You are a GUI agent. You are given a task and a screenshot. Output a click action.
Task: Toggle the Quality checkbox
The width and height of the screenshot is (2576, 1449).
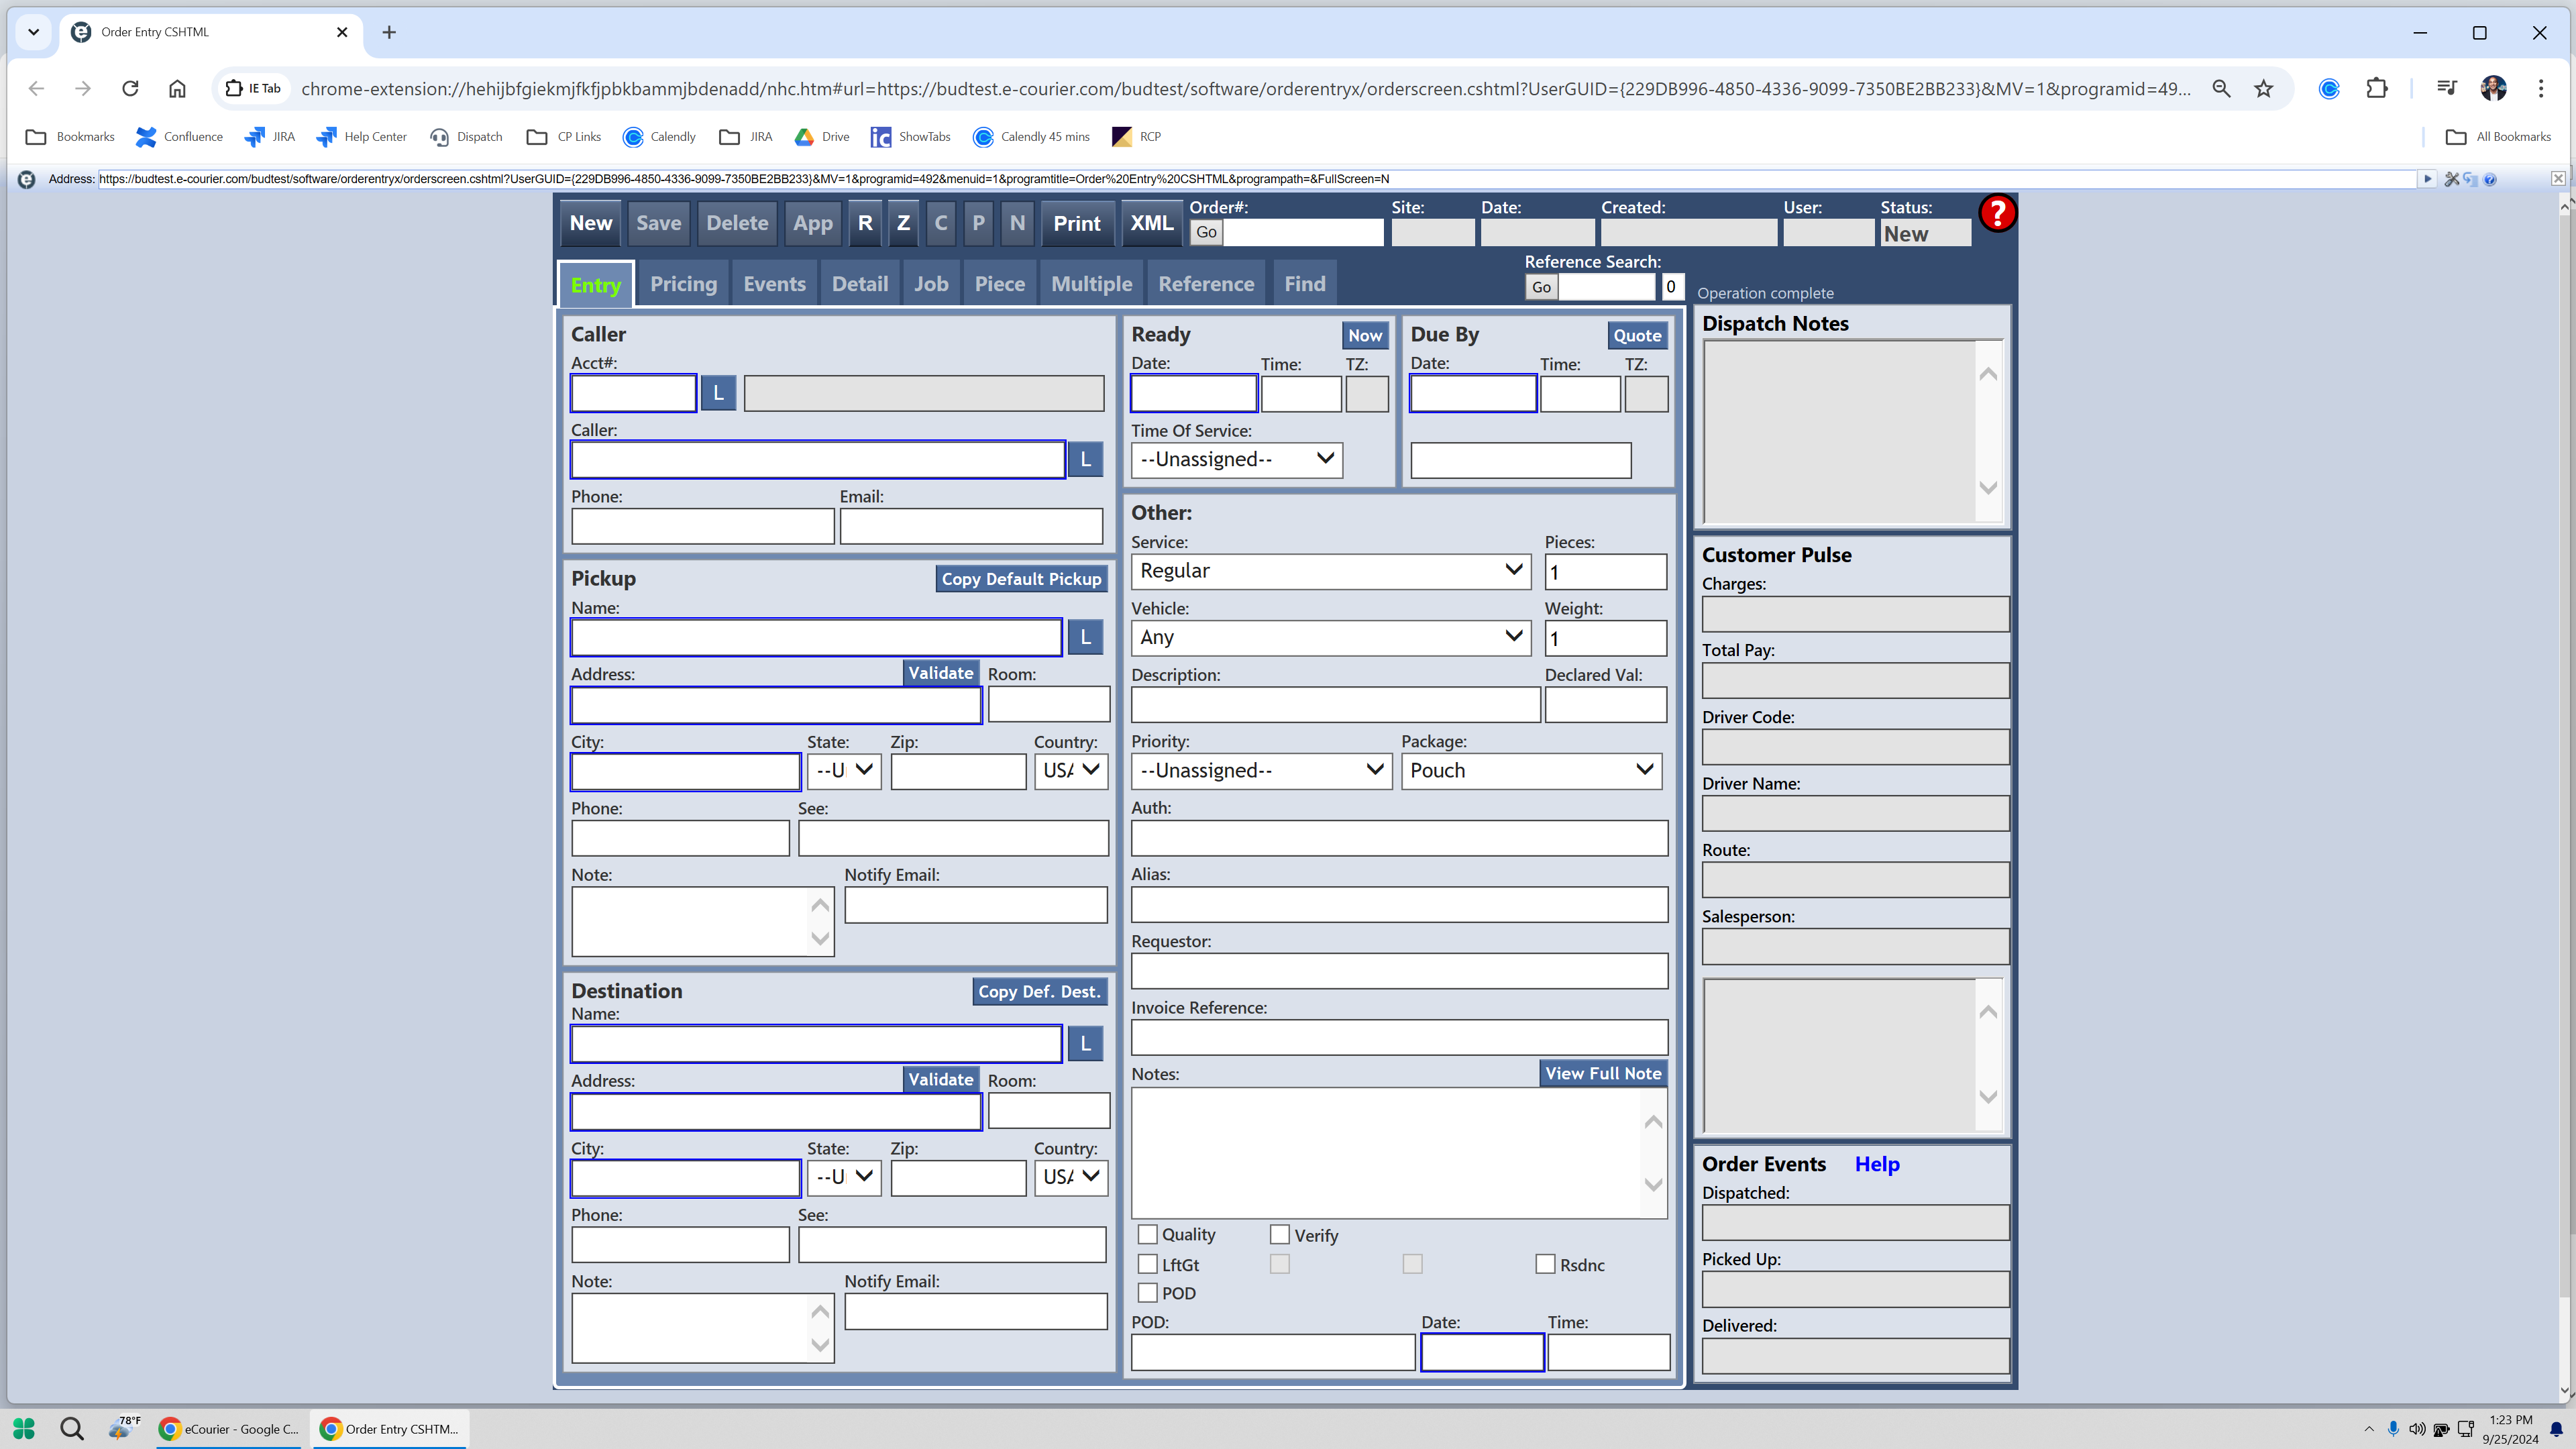(1148, 1235)
